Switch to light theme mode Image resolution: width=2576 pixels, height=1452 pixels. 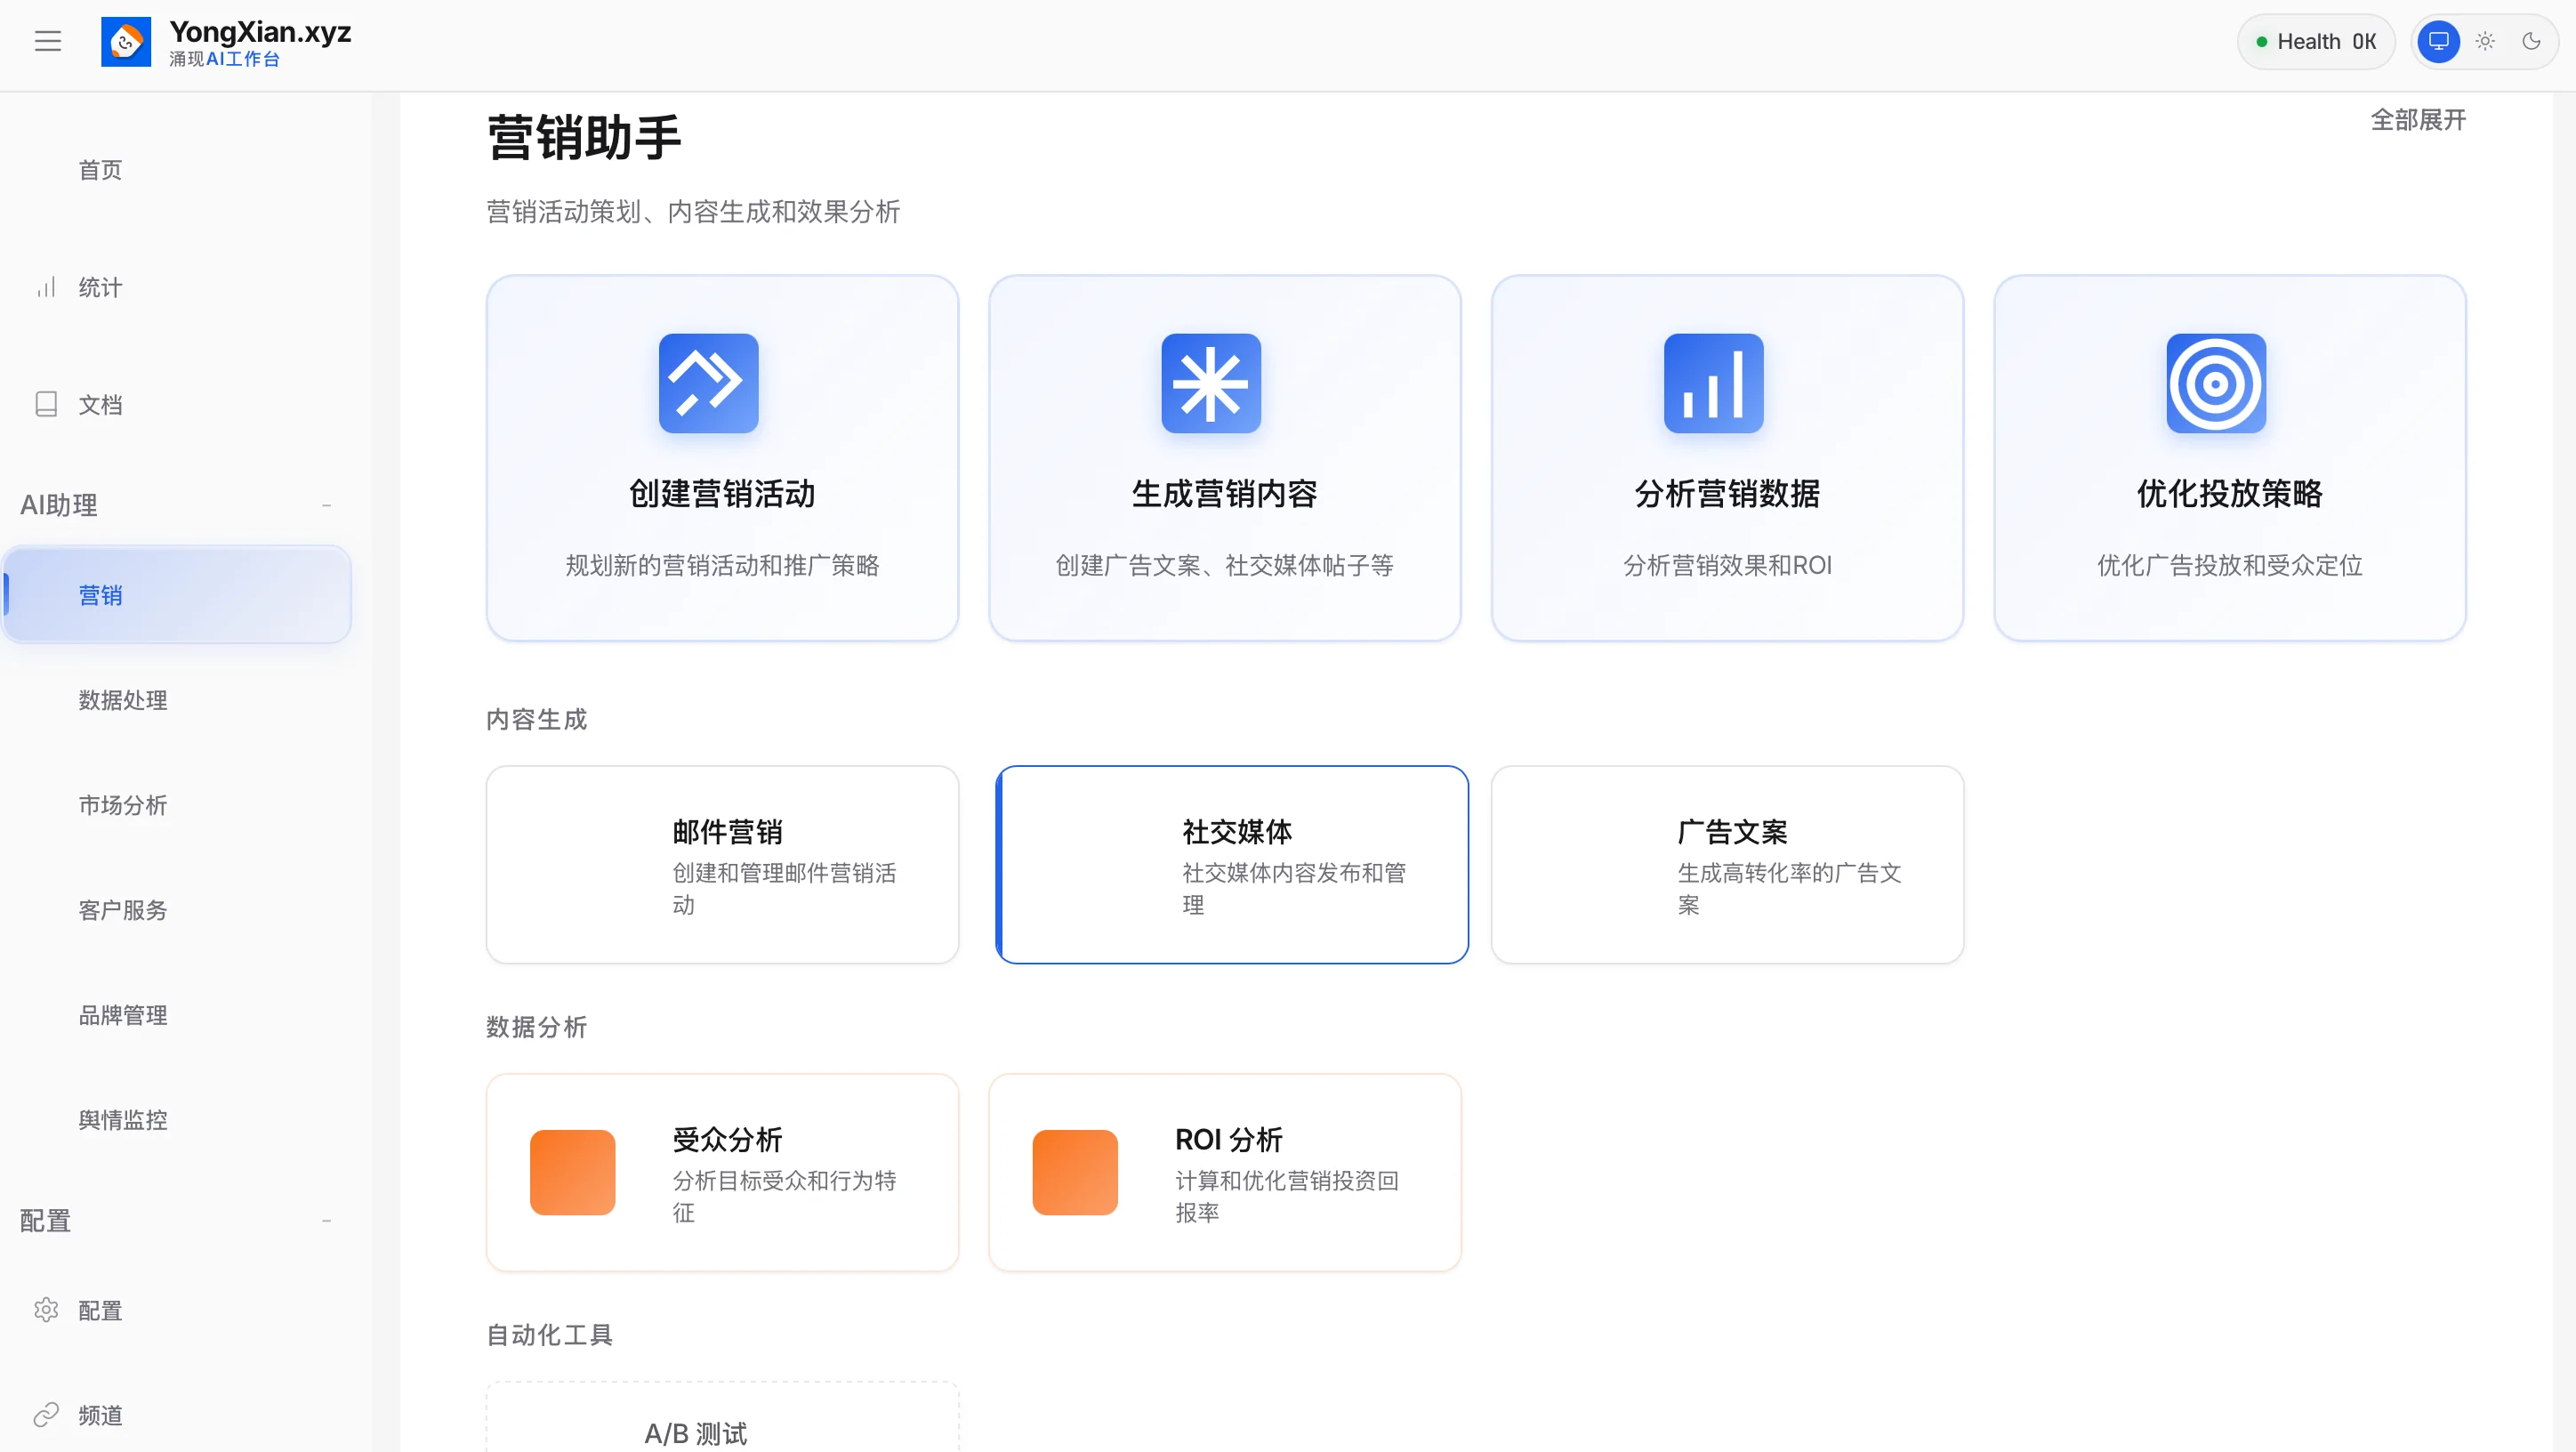click(2485, 41)
